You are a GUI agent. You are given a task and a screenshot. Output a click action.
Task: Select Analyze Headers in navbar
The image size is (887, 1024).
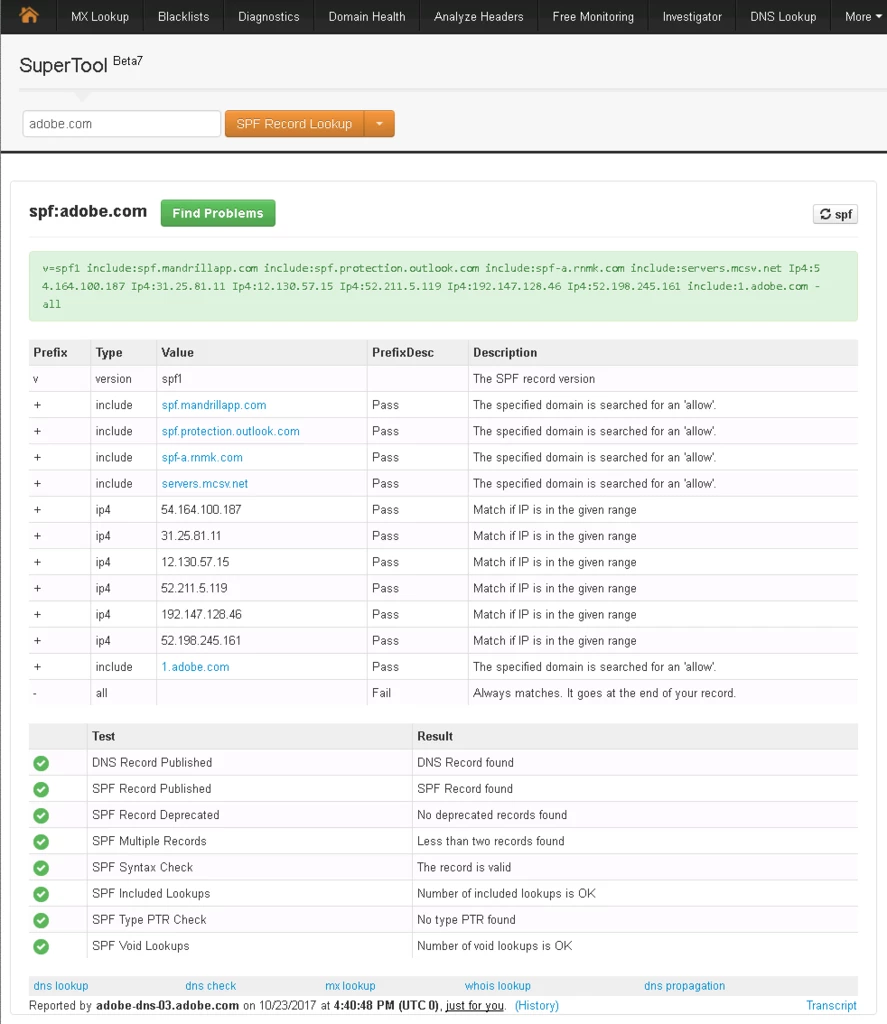(x=479, y=16)
